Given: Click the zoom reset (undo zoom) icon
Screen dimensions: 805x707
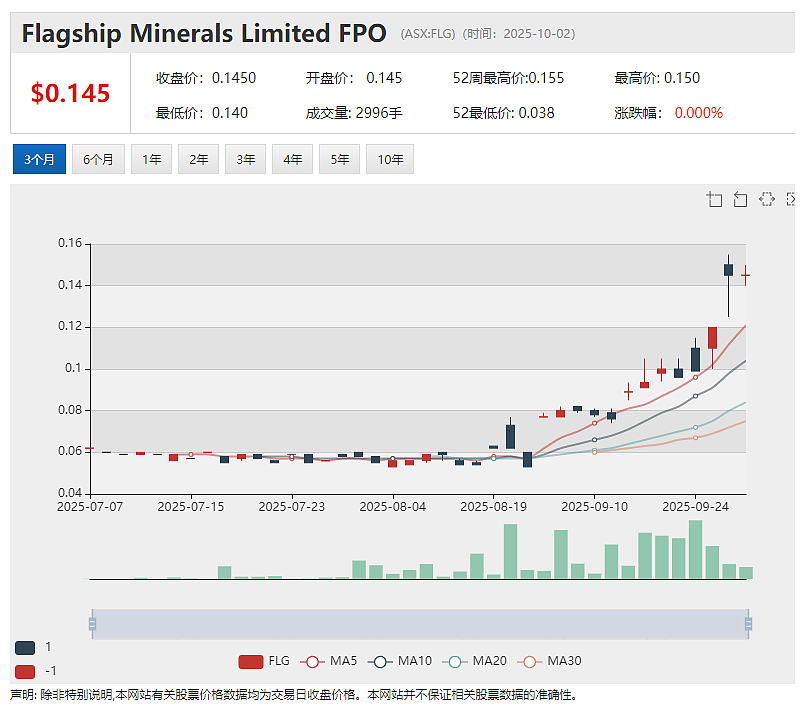Looking at the screenshot, I should pos(740,199).
